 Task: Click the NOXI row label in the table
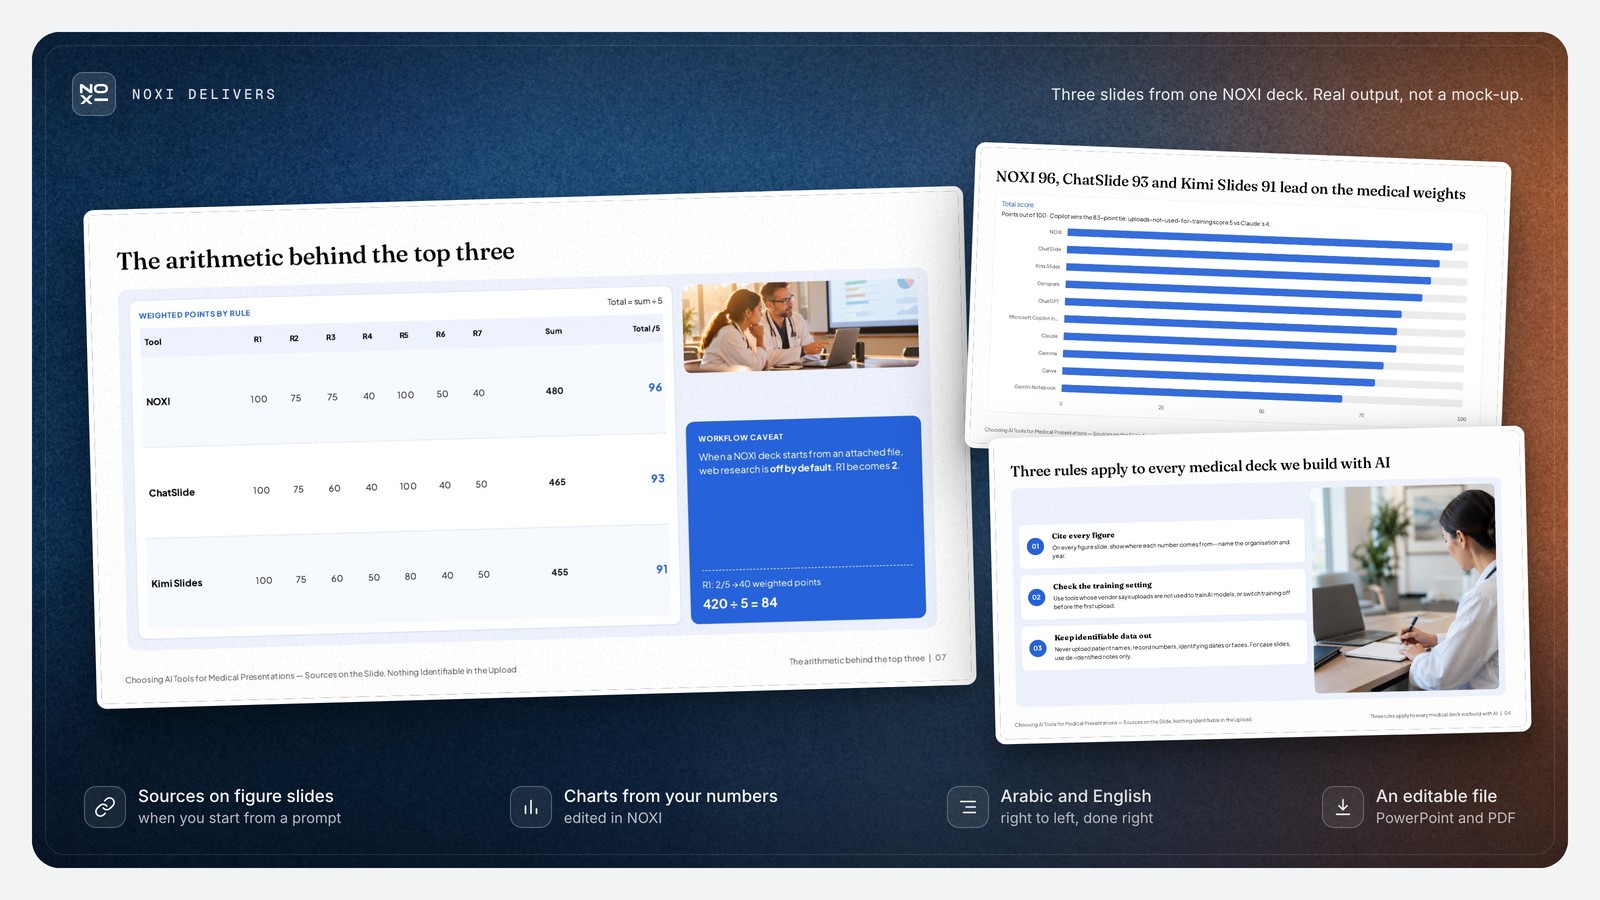(x=158, y=402)
